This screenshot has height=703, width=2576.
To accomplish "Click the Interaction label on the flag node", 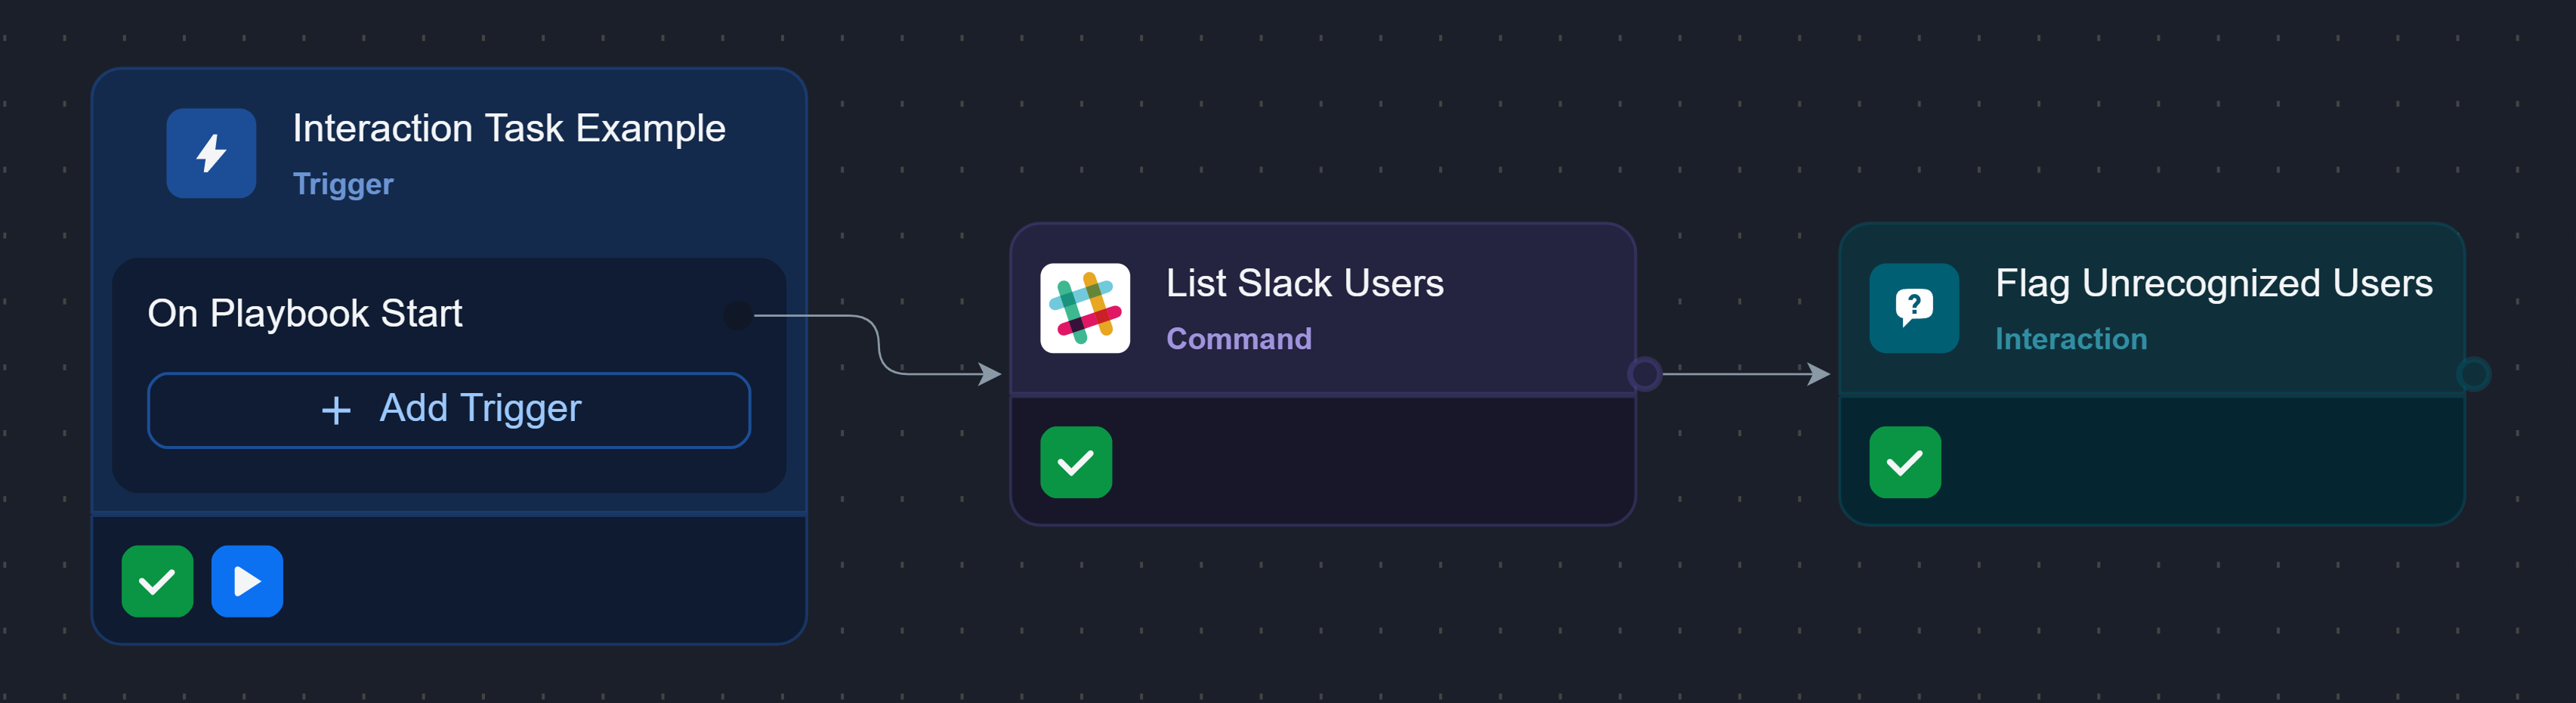I will point(2070,339).
